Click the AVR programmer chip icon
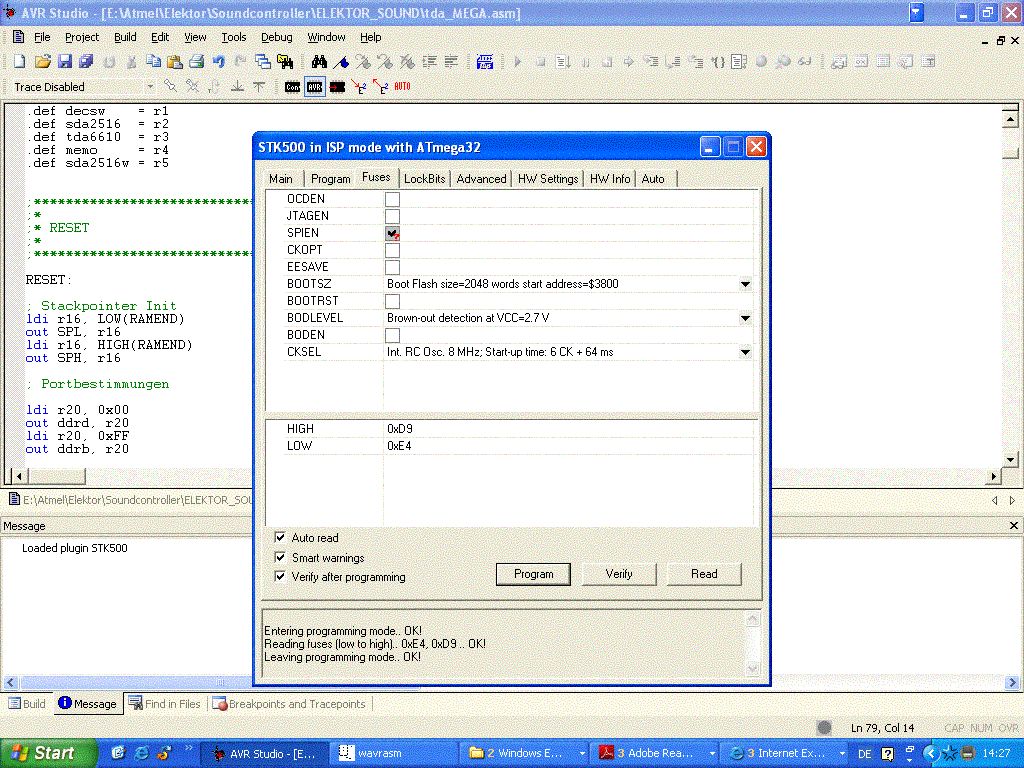 pyautogui.click(x=315, y=87)
